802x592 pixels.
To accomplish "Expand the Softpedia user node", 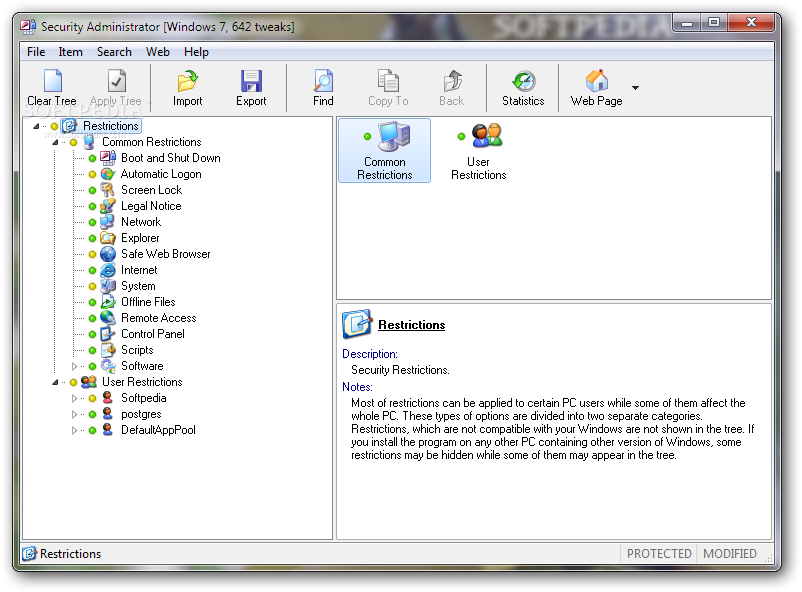I will point(74,398).
